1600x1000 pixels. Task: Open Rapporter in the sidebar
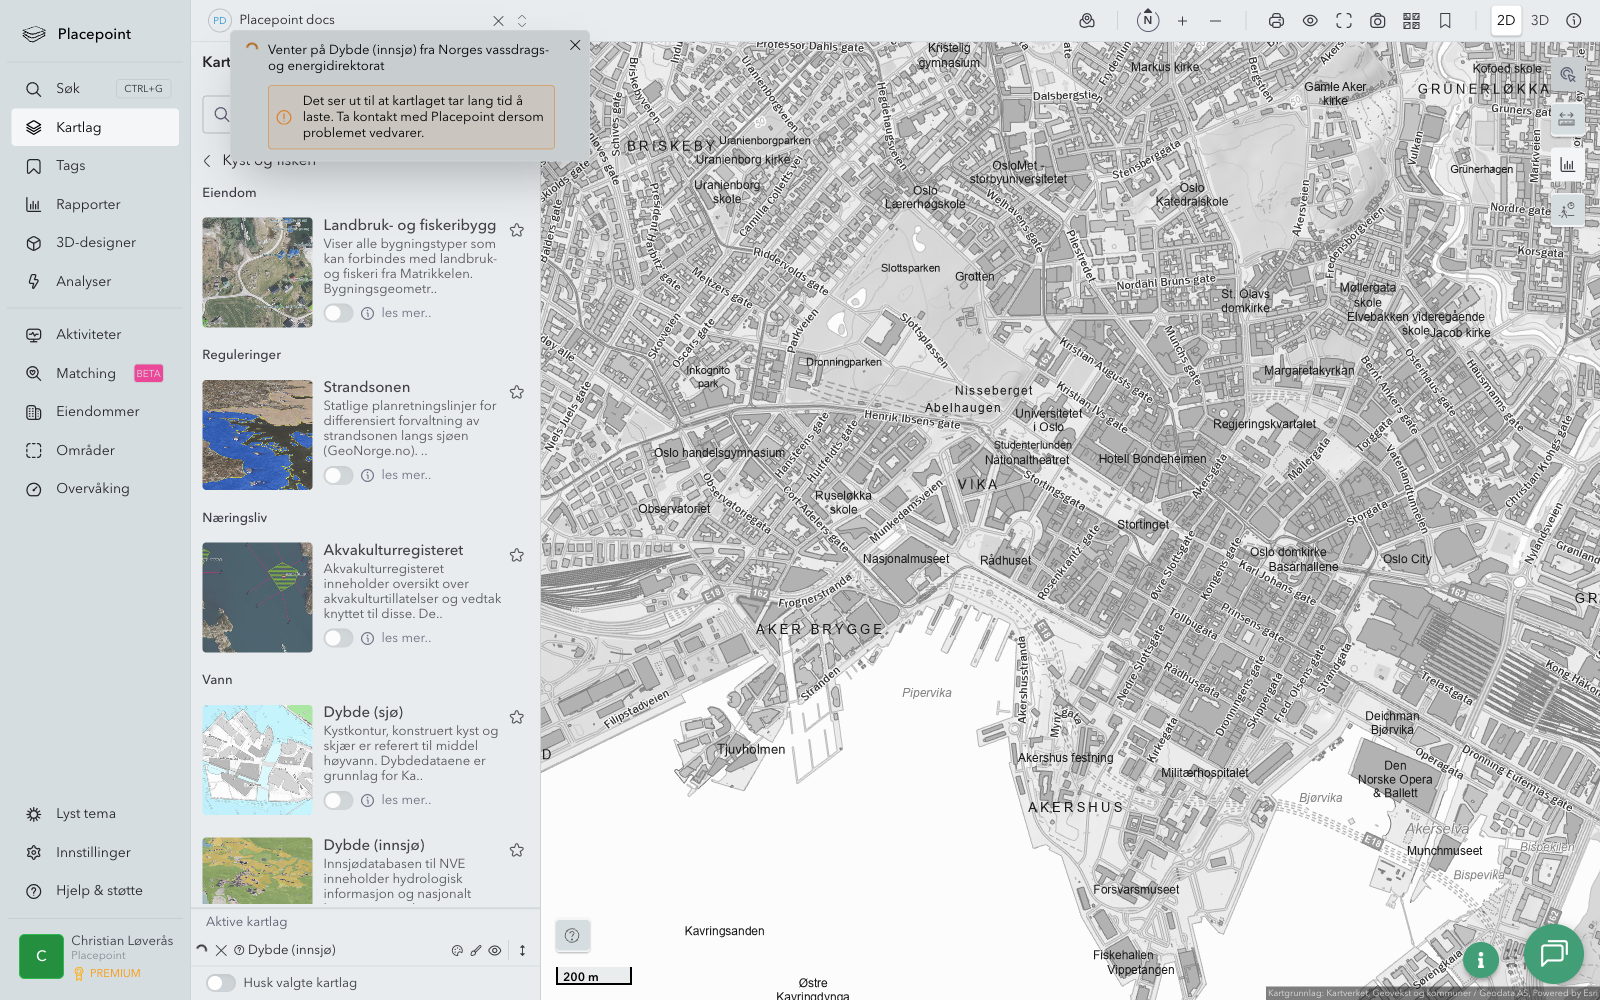[88, 205]
